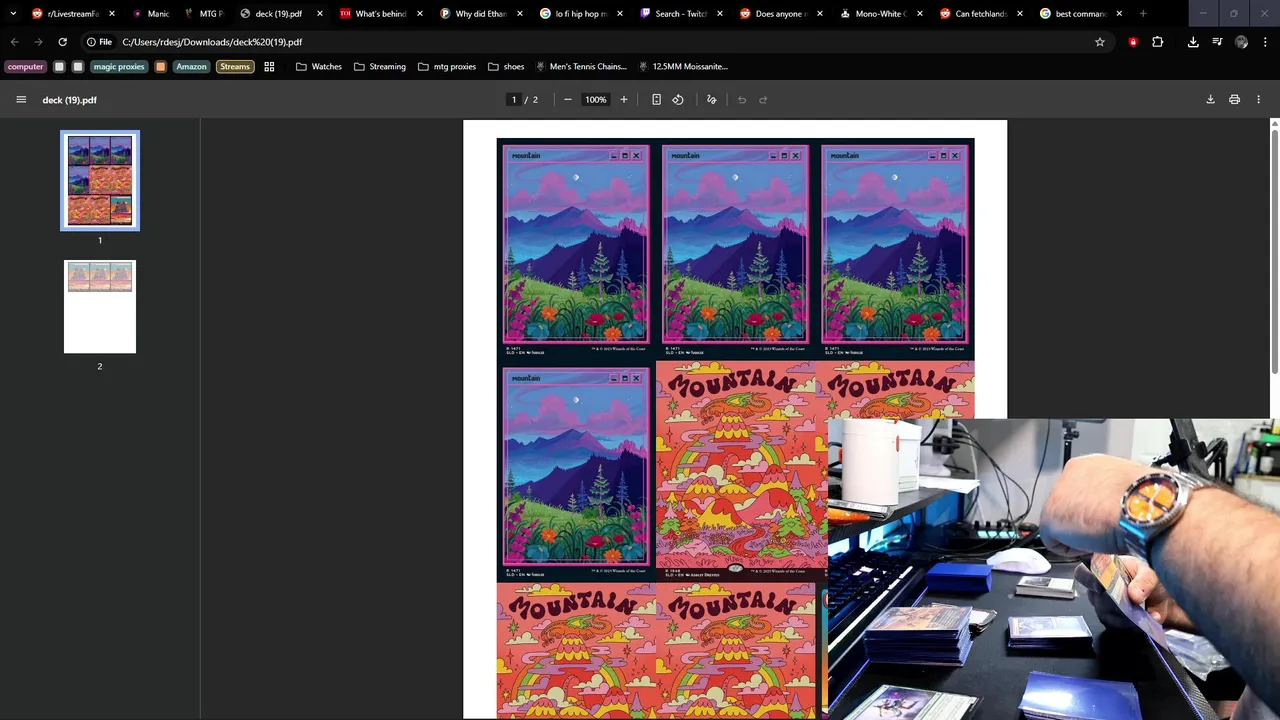Screen dimensions: 1280x720
Task: Open the mtg proxies bookmark folder
Action: coord(447,67)
